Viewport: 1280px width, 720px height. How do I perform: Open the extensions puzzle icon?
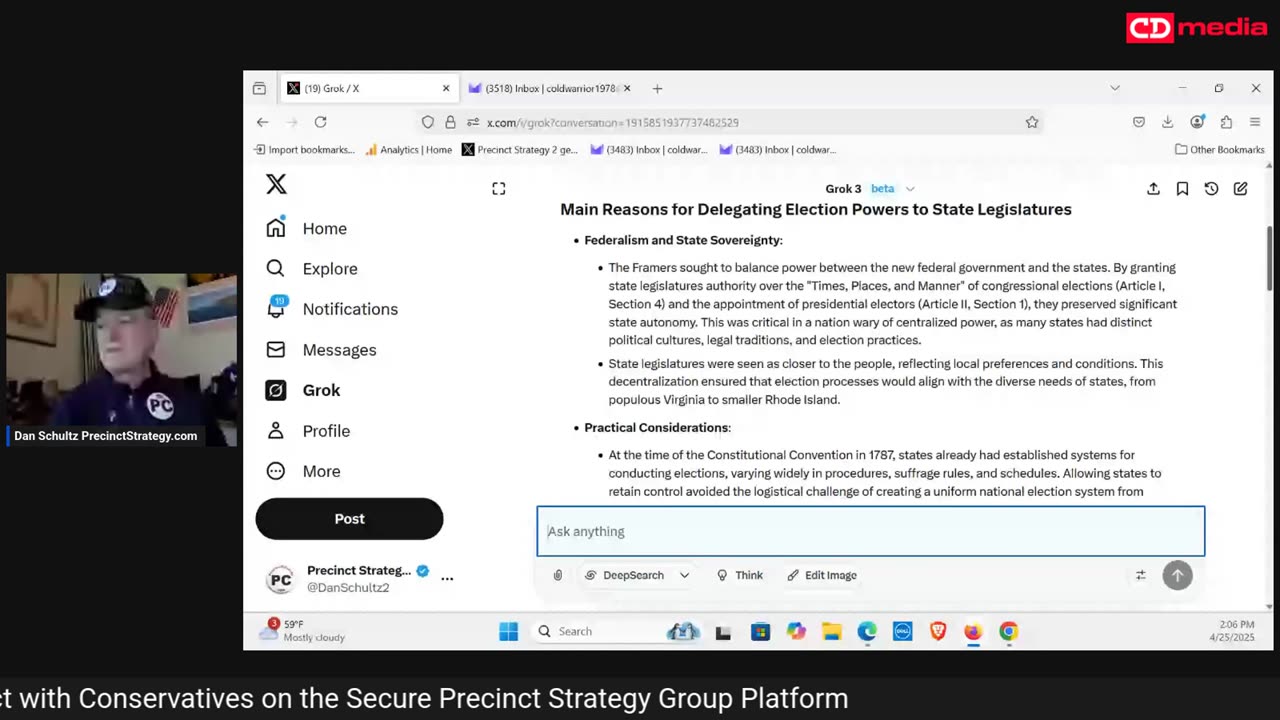[x=1226, y=122]
